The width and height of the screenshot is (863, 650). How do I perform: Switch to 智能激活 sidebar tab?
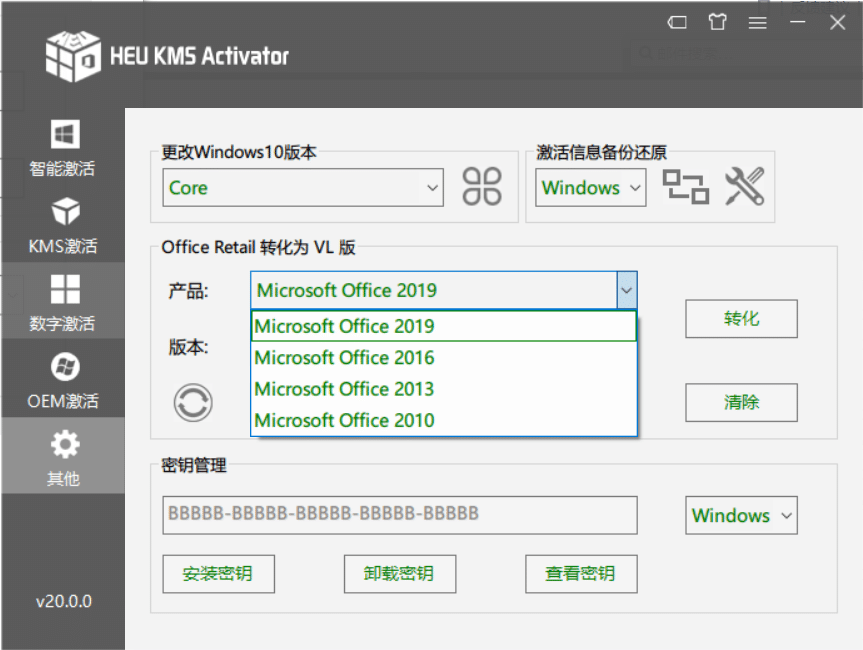pyautogui.click(x=63, y=147)
